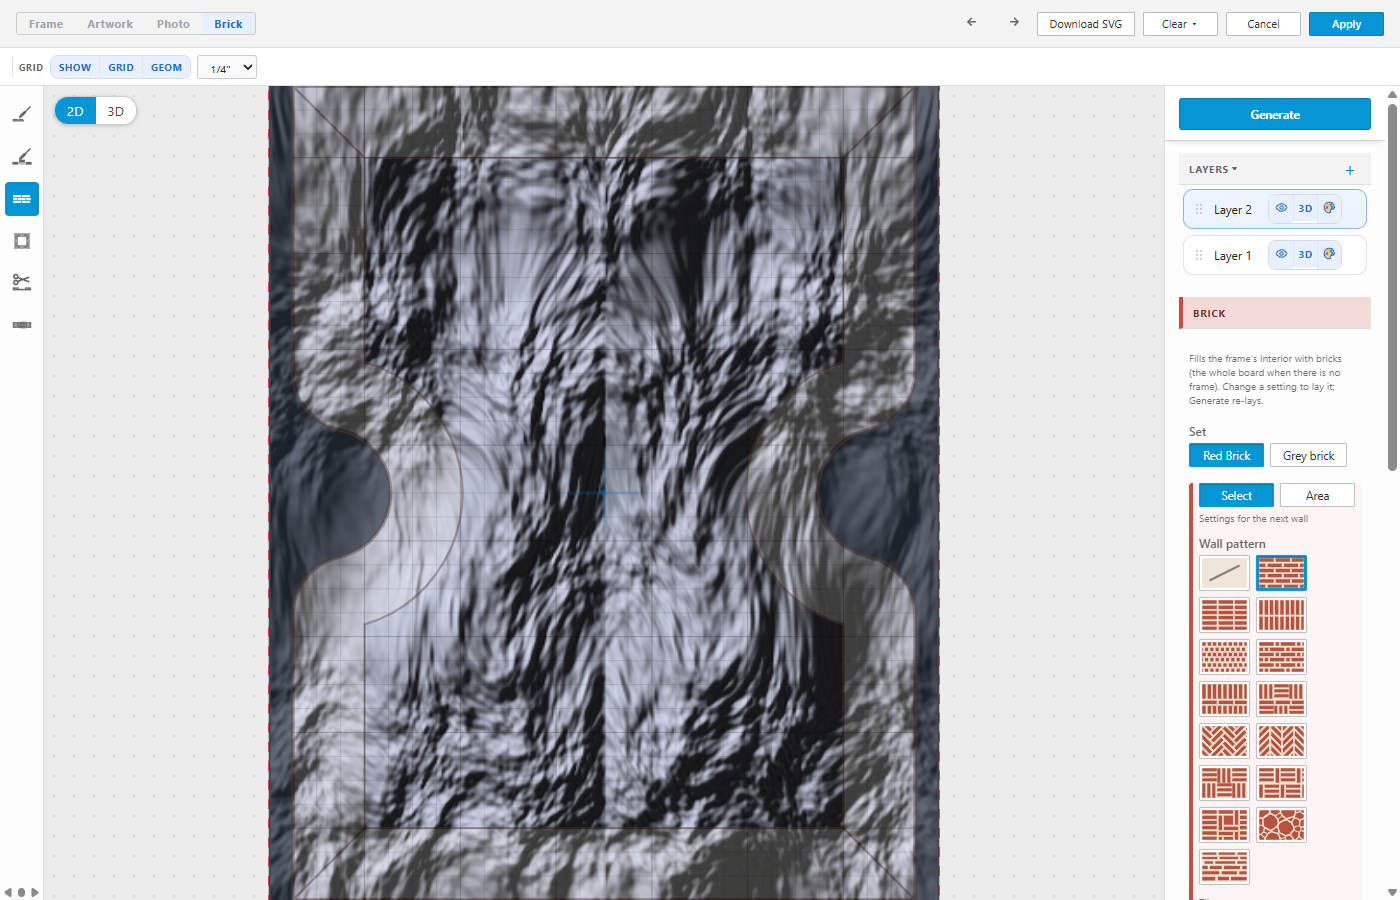Open the Artwork tab

(x=110, y=24)
